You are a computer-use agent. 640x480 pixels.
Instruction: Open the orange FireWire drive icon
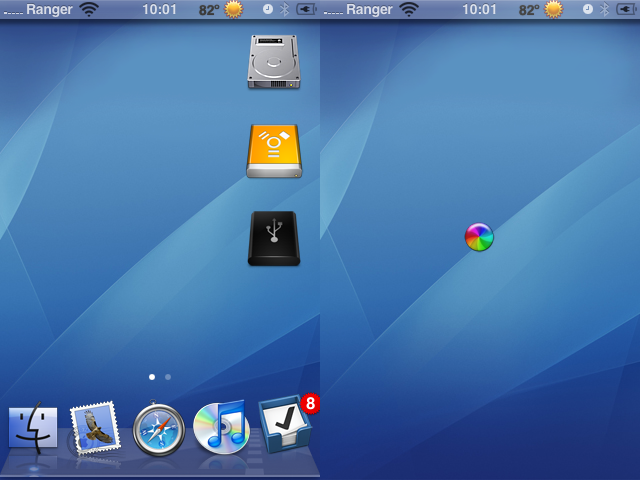tap(274, 151)
